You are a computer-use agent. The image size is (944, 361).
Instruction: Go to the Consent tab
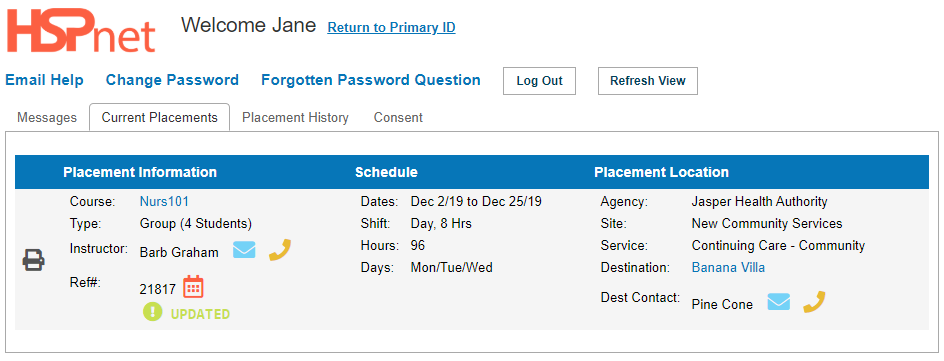(x=398, y=117)
